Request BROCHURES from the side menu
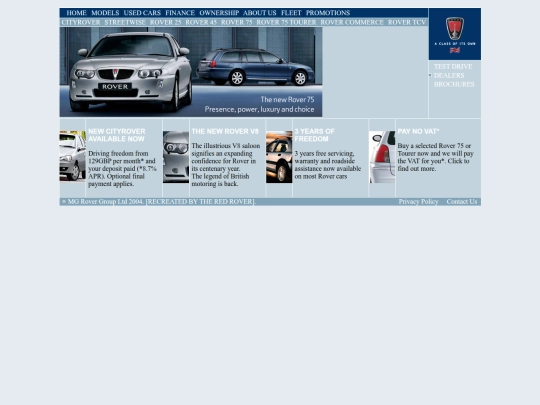This screenshot has height=405, width=540. (x=454, y=84)
